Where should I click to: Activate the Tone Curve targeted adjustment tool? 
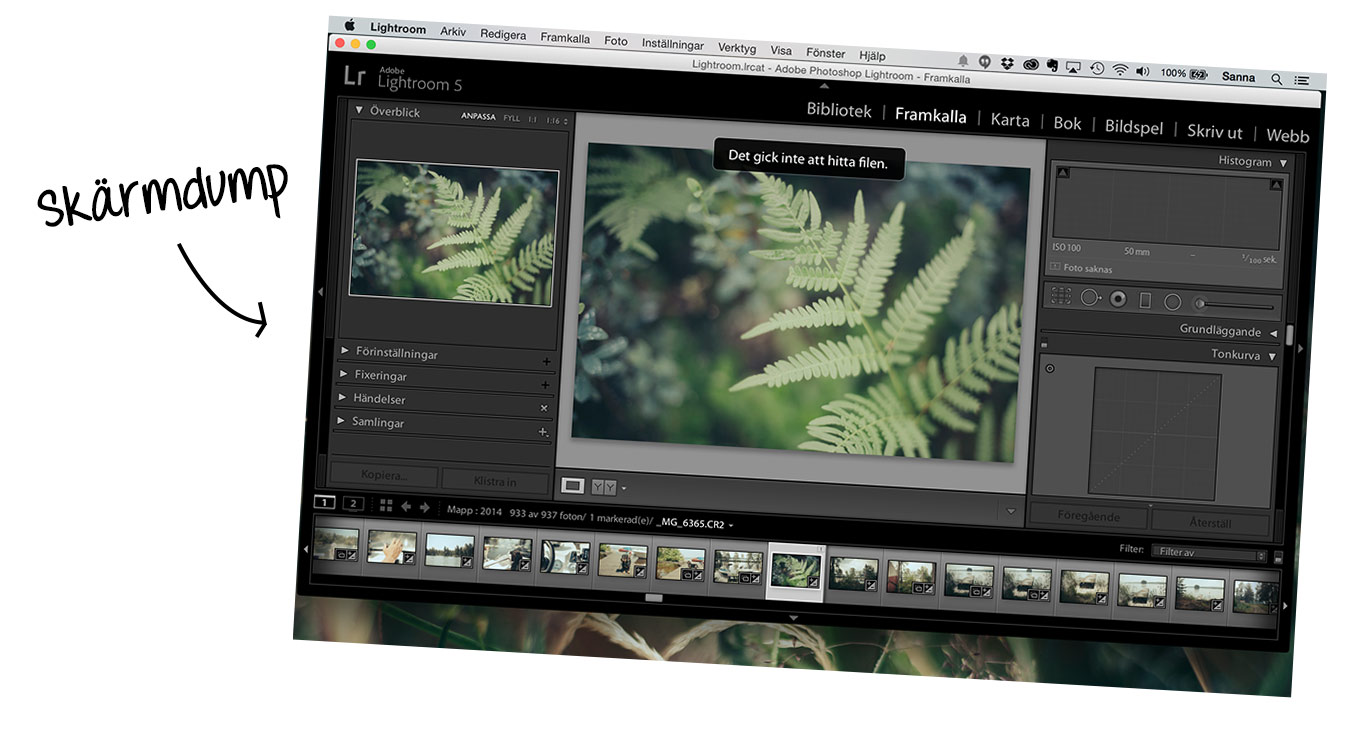1050,369
